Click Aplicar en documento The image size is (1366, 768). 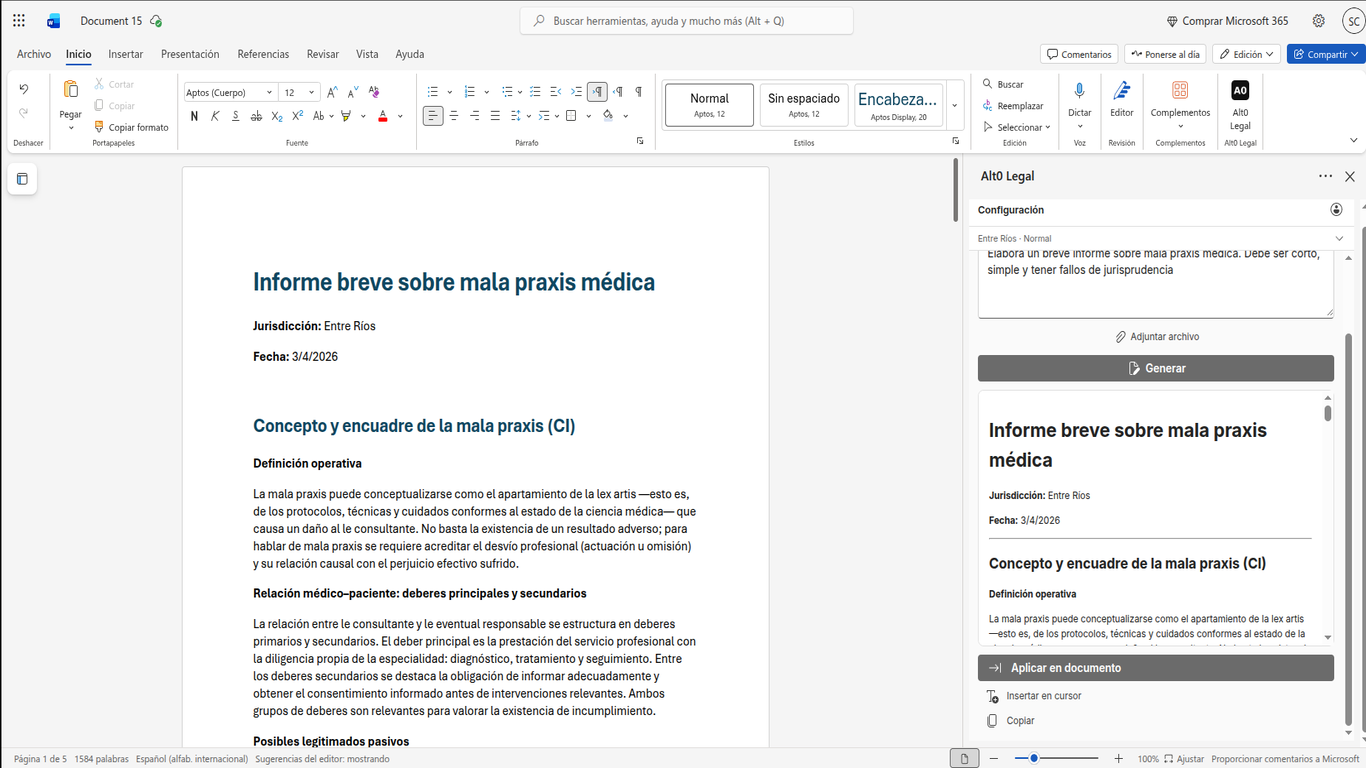click(x=1155, y=667)
